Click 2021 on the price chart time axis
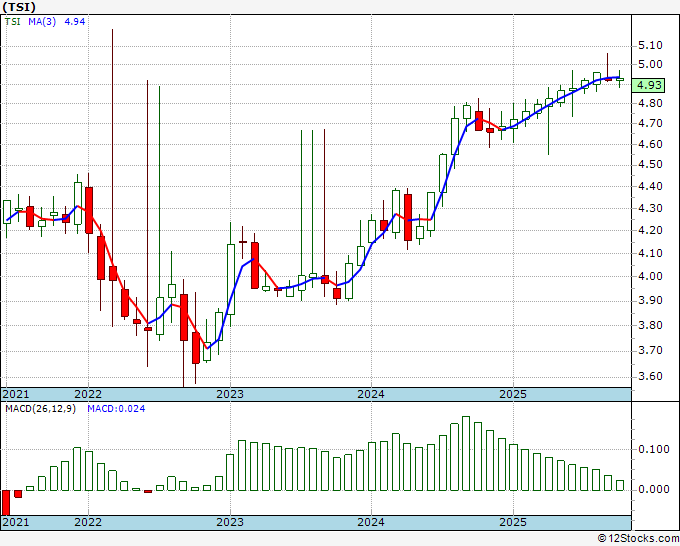The width and height of the screenshot is (680, 546). tap(16, 394)
